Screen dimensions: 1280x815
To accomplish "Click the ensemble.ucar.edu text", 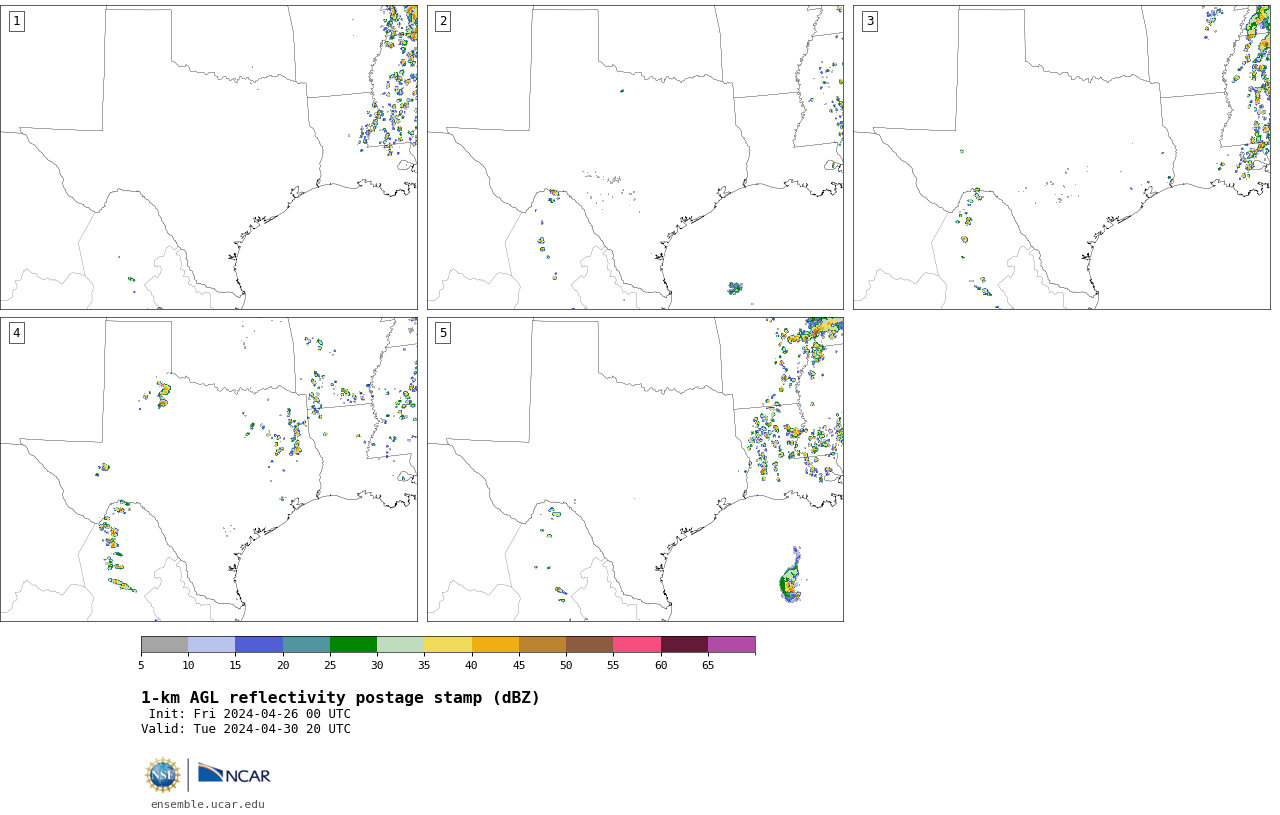I will coord(208,804).
